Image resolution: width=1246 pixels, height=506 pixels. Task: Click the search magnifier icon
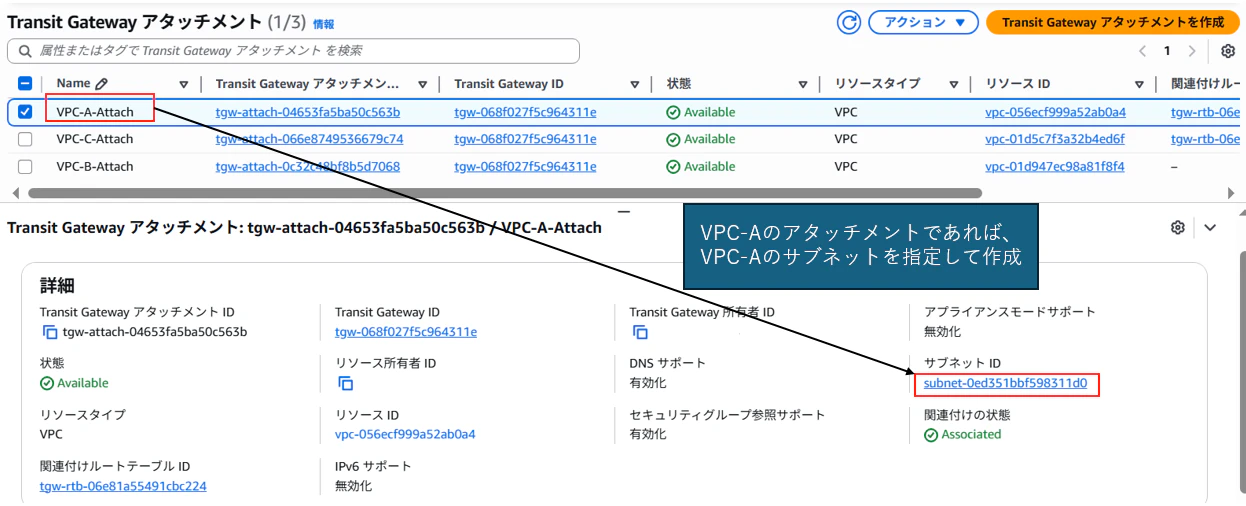click(x=24, y=51)
